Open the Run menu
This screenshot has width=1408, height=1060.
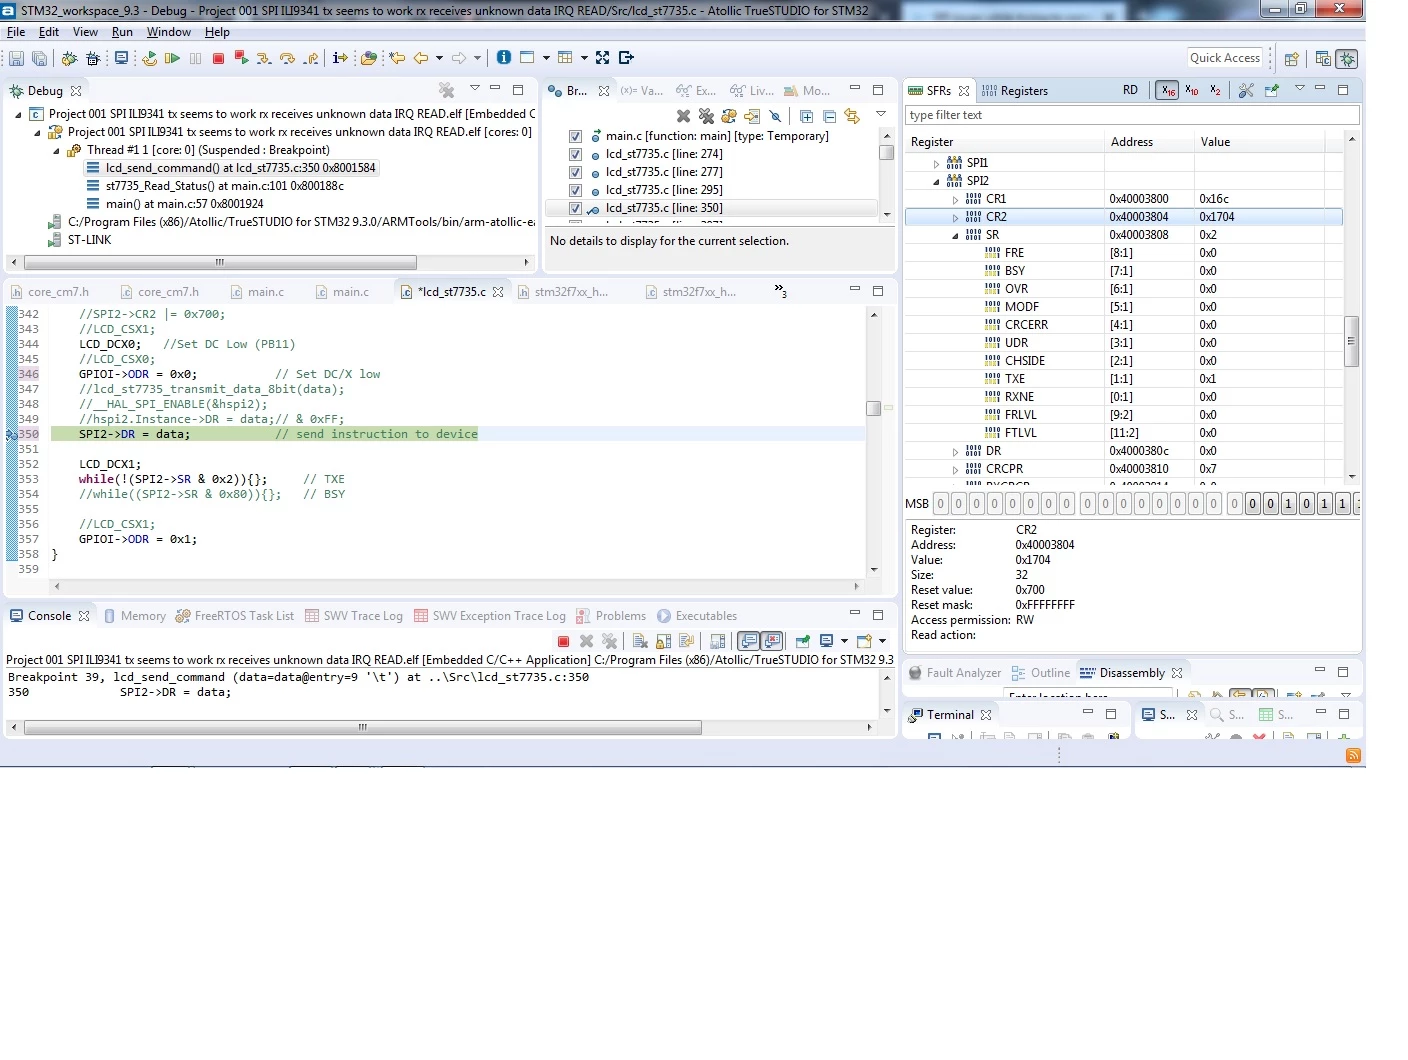pyautogui.click(x=122, y=32)
